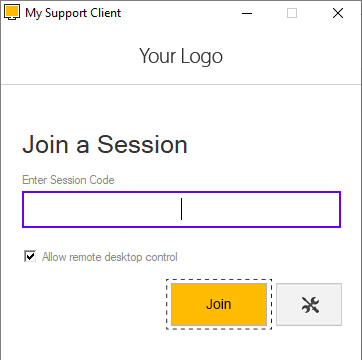Viewport: 362px width, 360px height.
Task: Uncheck the Allow remote desktop control checkbox
Action: 30,257
